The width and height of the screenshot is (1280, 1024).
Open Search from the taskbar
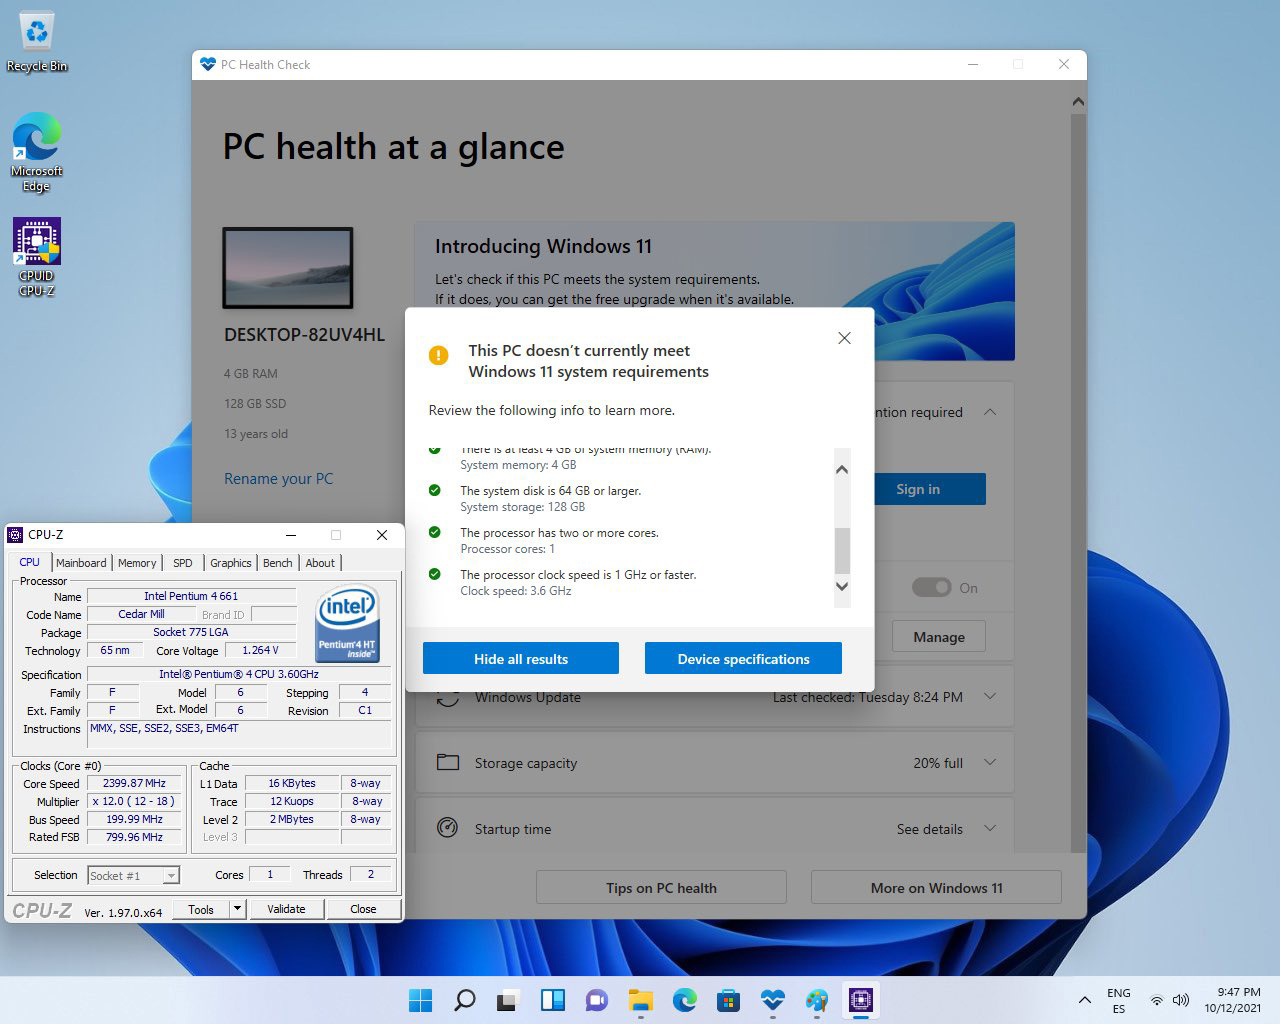coord(464,1000)
